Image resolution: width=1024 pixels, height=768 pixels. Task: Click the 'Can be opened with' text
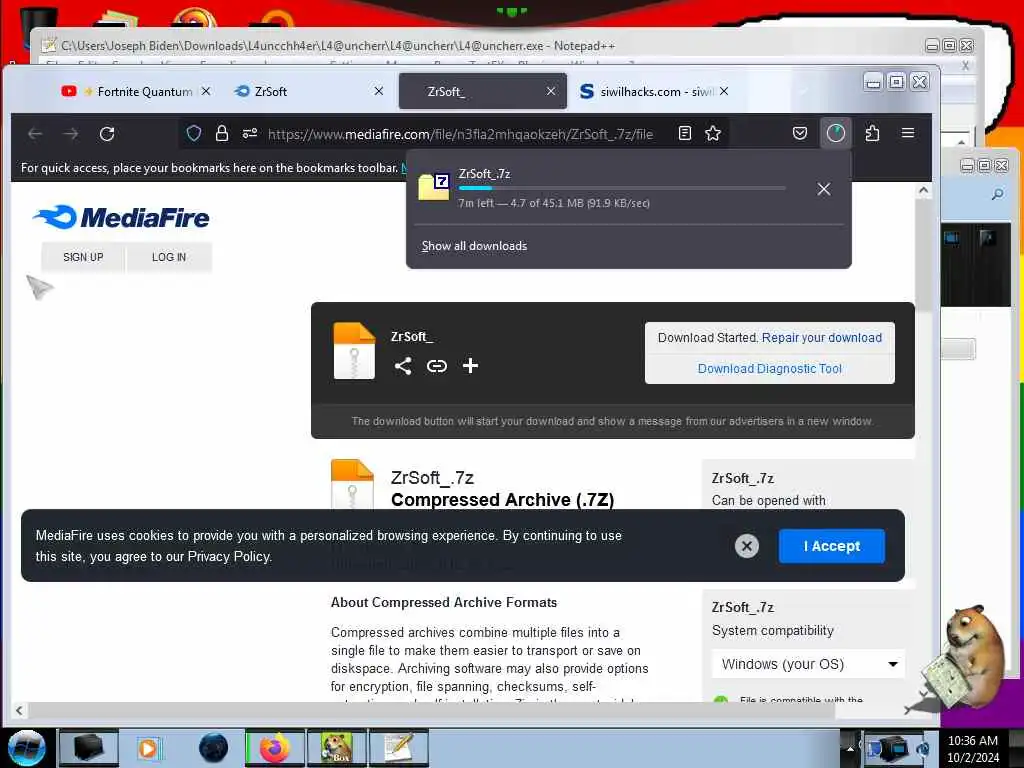pos(769,500)
